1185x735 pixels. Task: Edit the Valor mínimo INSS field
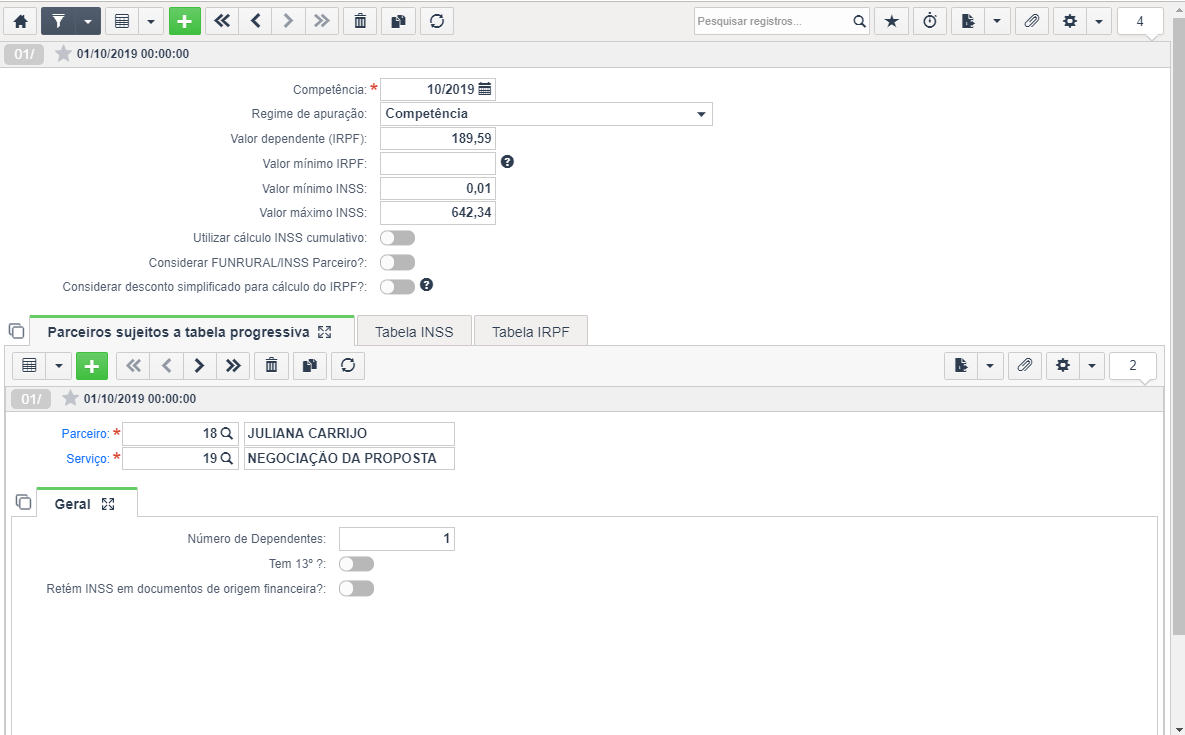pyautogui.click(x=438, y=188)
